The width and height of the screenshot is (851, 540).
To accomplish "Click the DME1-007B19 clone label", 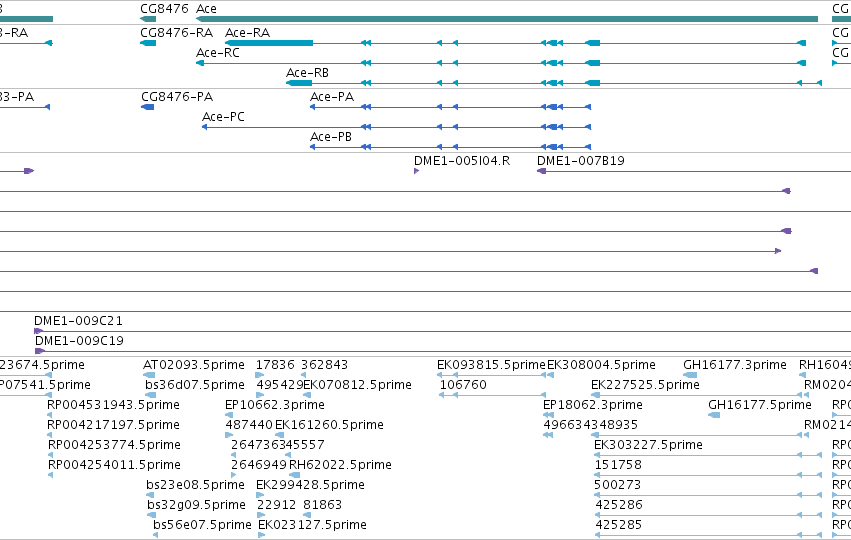I will (581, 161).
